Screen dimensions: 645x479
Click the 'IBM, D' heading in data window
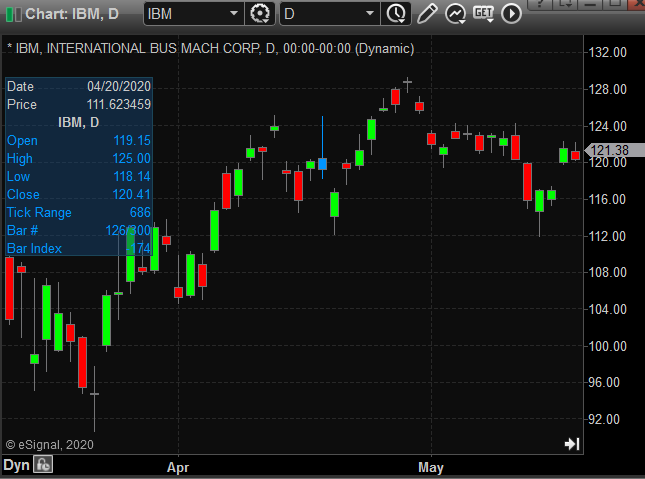(x=79, y=122)
